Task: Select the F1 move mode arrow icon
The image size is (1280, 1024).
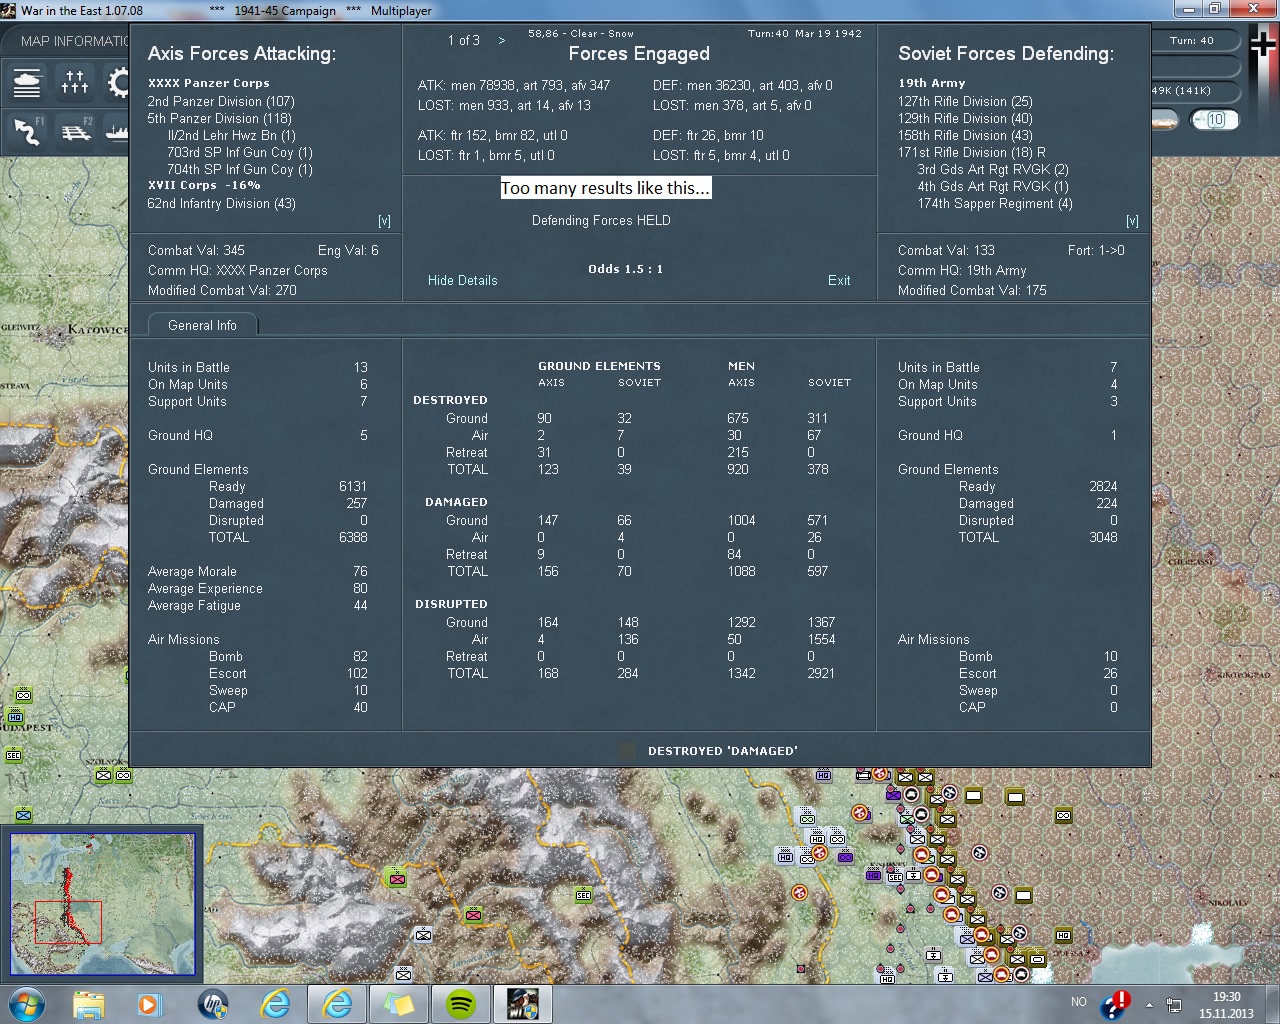Action: click(x=27, y=131)
